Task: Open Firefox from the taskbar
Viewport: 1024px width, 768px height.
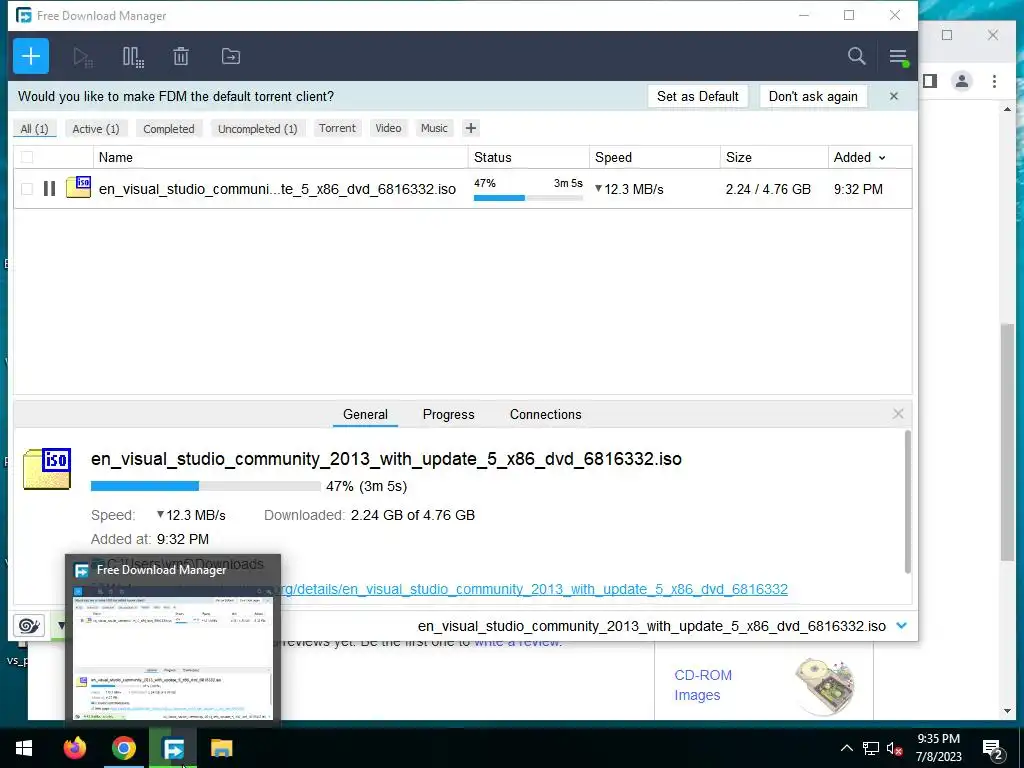Action: point(74,748)
